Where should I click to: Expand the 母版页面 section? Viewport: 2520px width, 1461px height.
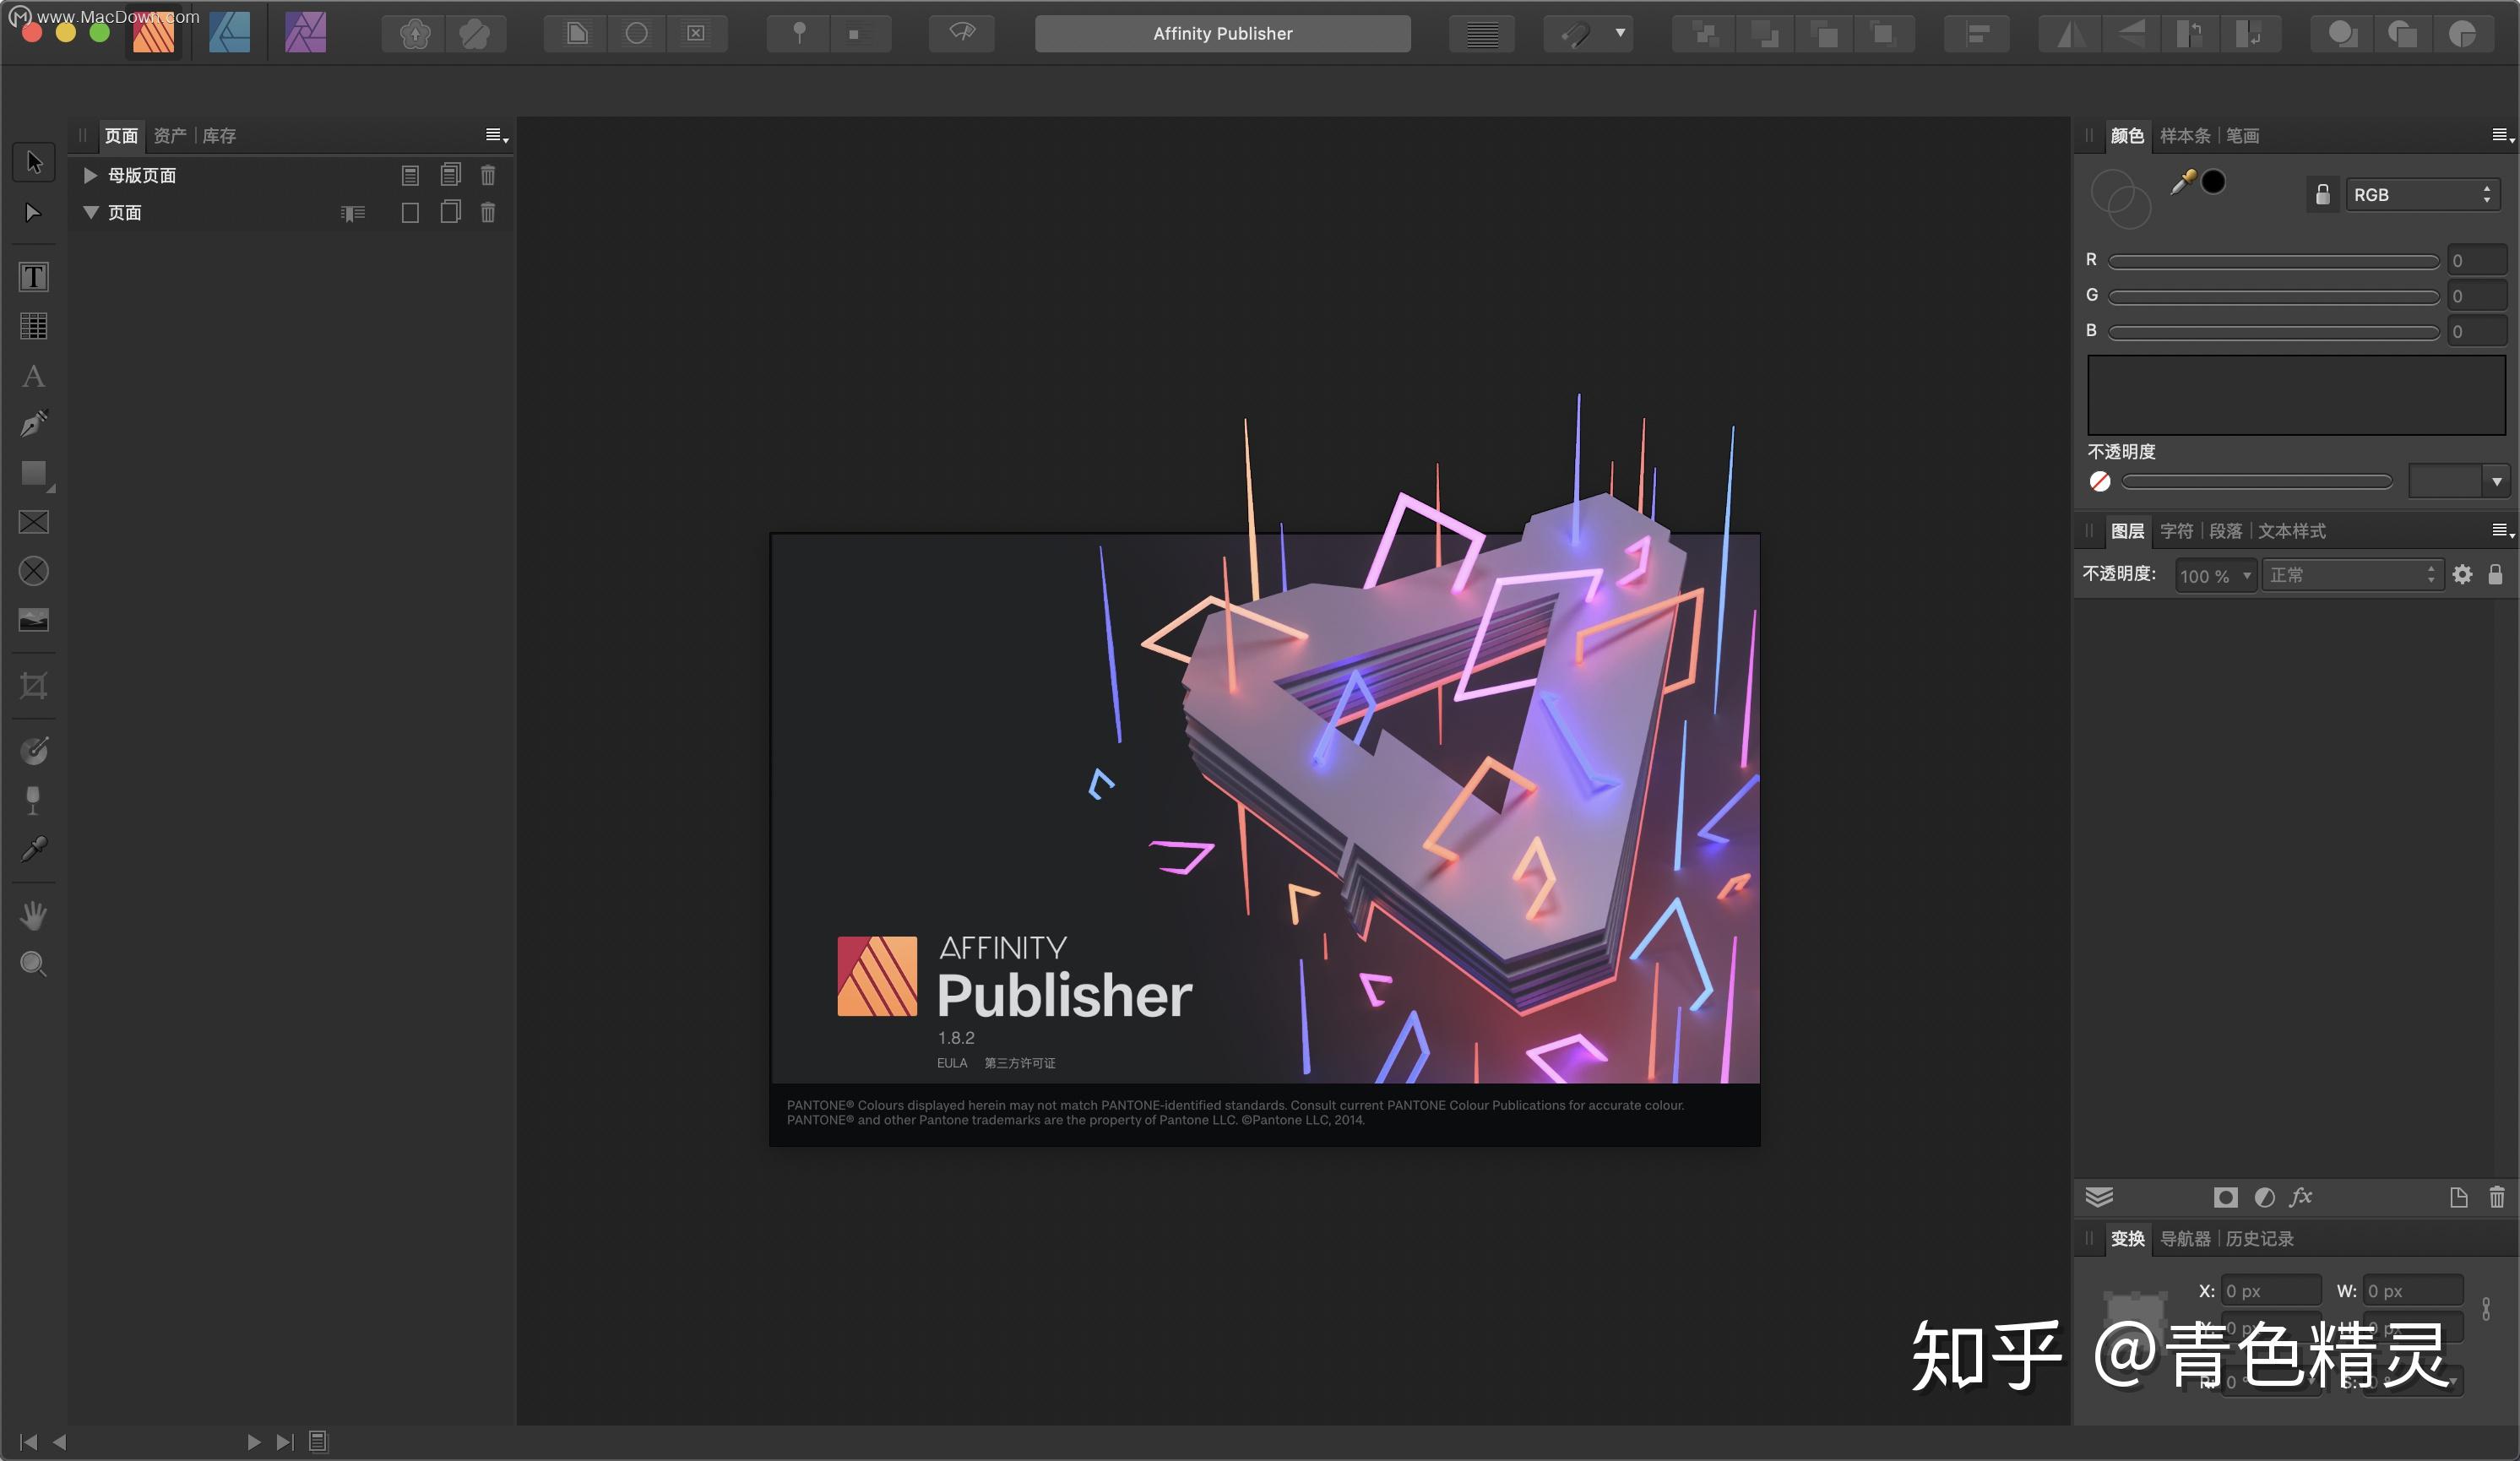click(90, 175)
